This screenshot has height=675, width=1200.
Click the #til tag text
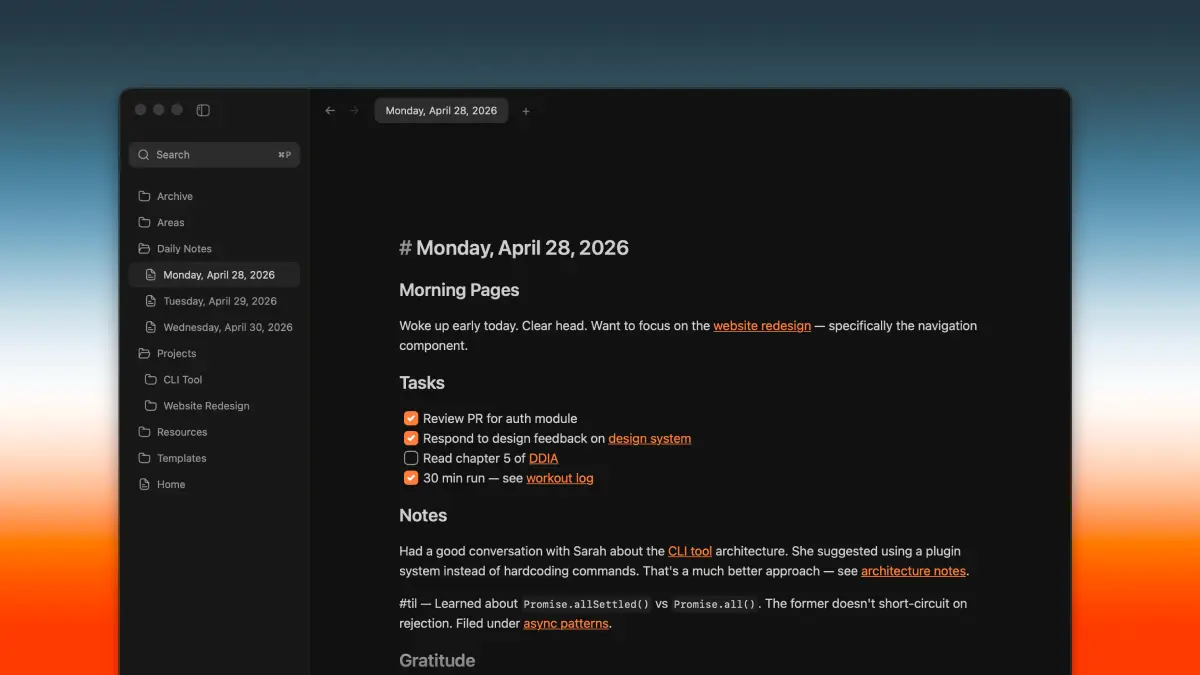pyautogui.click(x=409, y=604)
